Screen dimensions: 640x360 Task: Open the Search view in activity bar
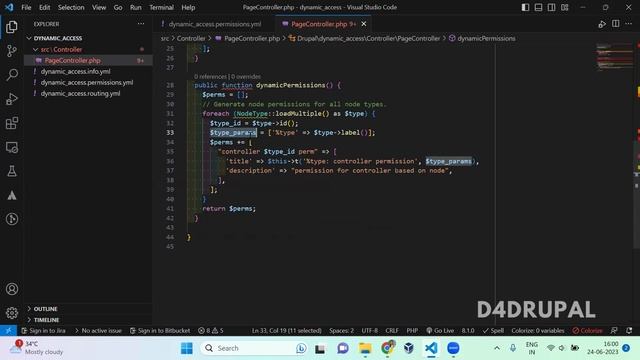point(12,75)
